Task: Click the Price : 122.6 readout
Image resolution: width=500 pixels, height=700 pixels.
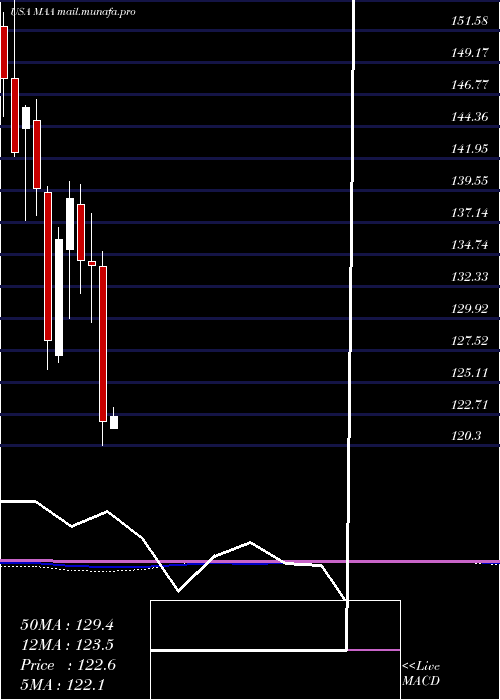Action: click(x=68, y=665)
